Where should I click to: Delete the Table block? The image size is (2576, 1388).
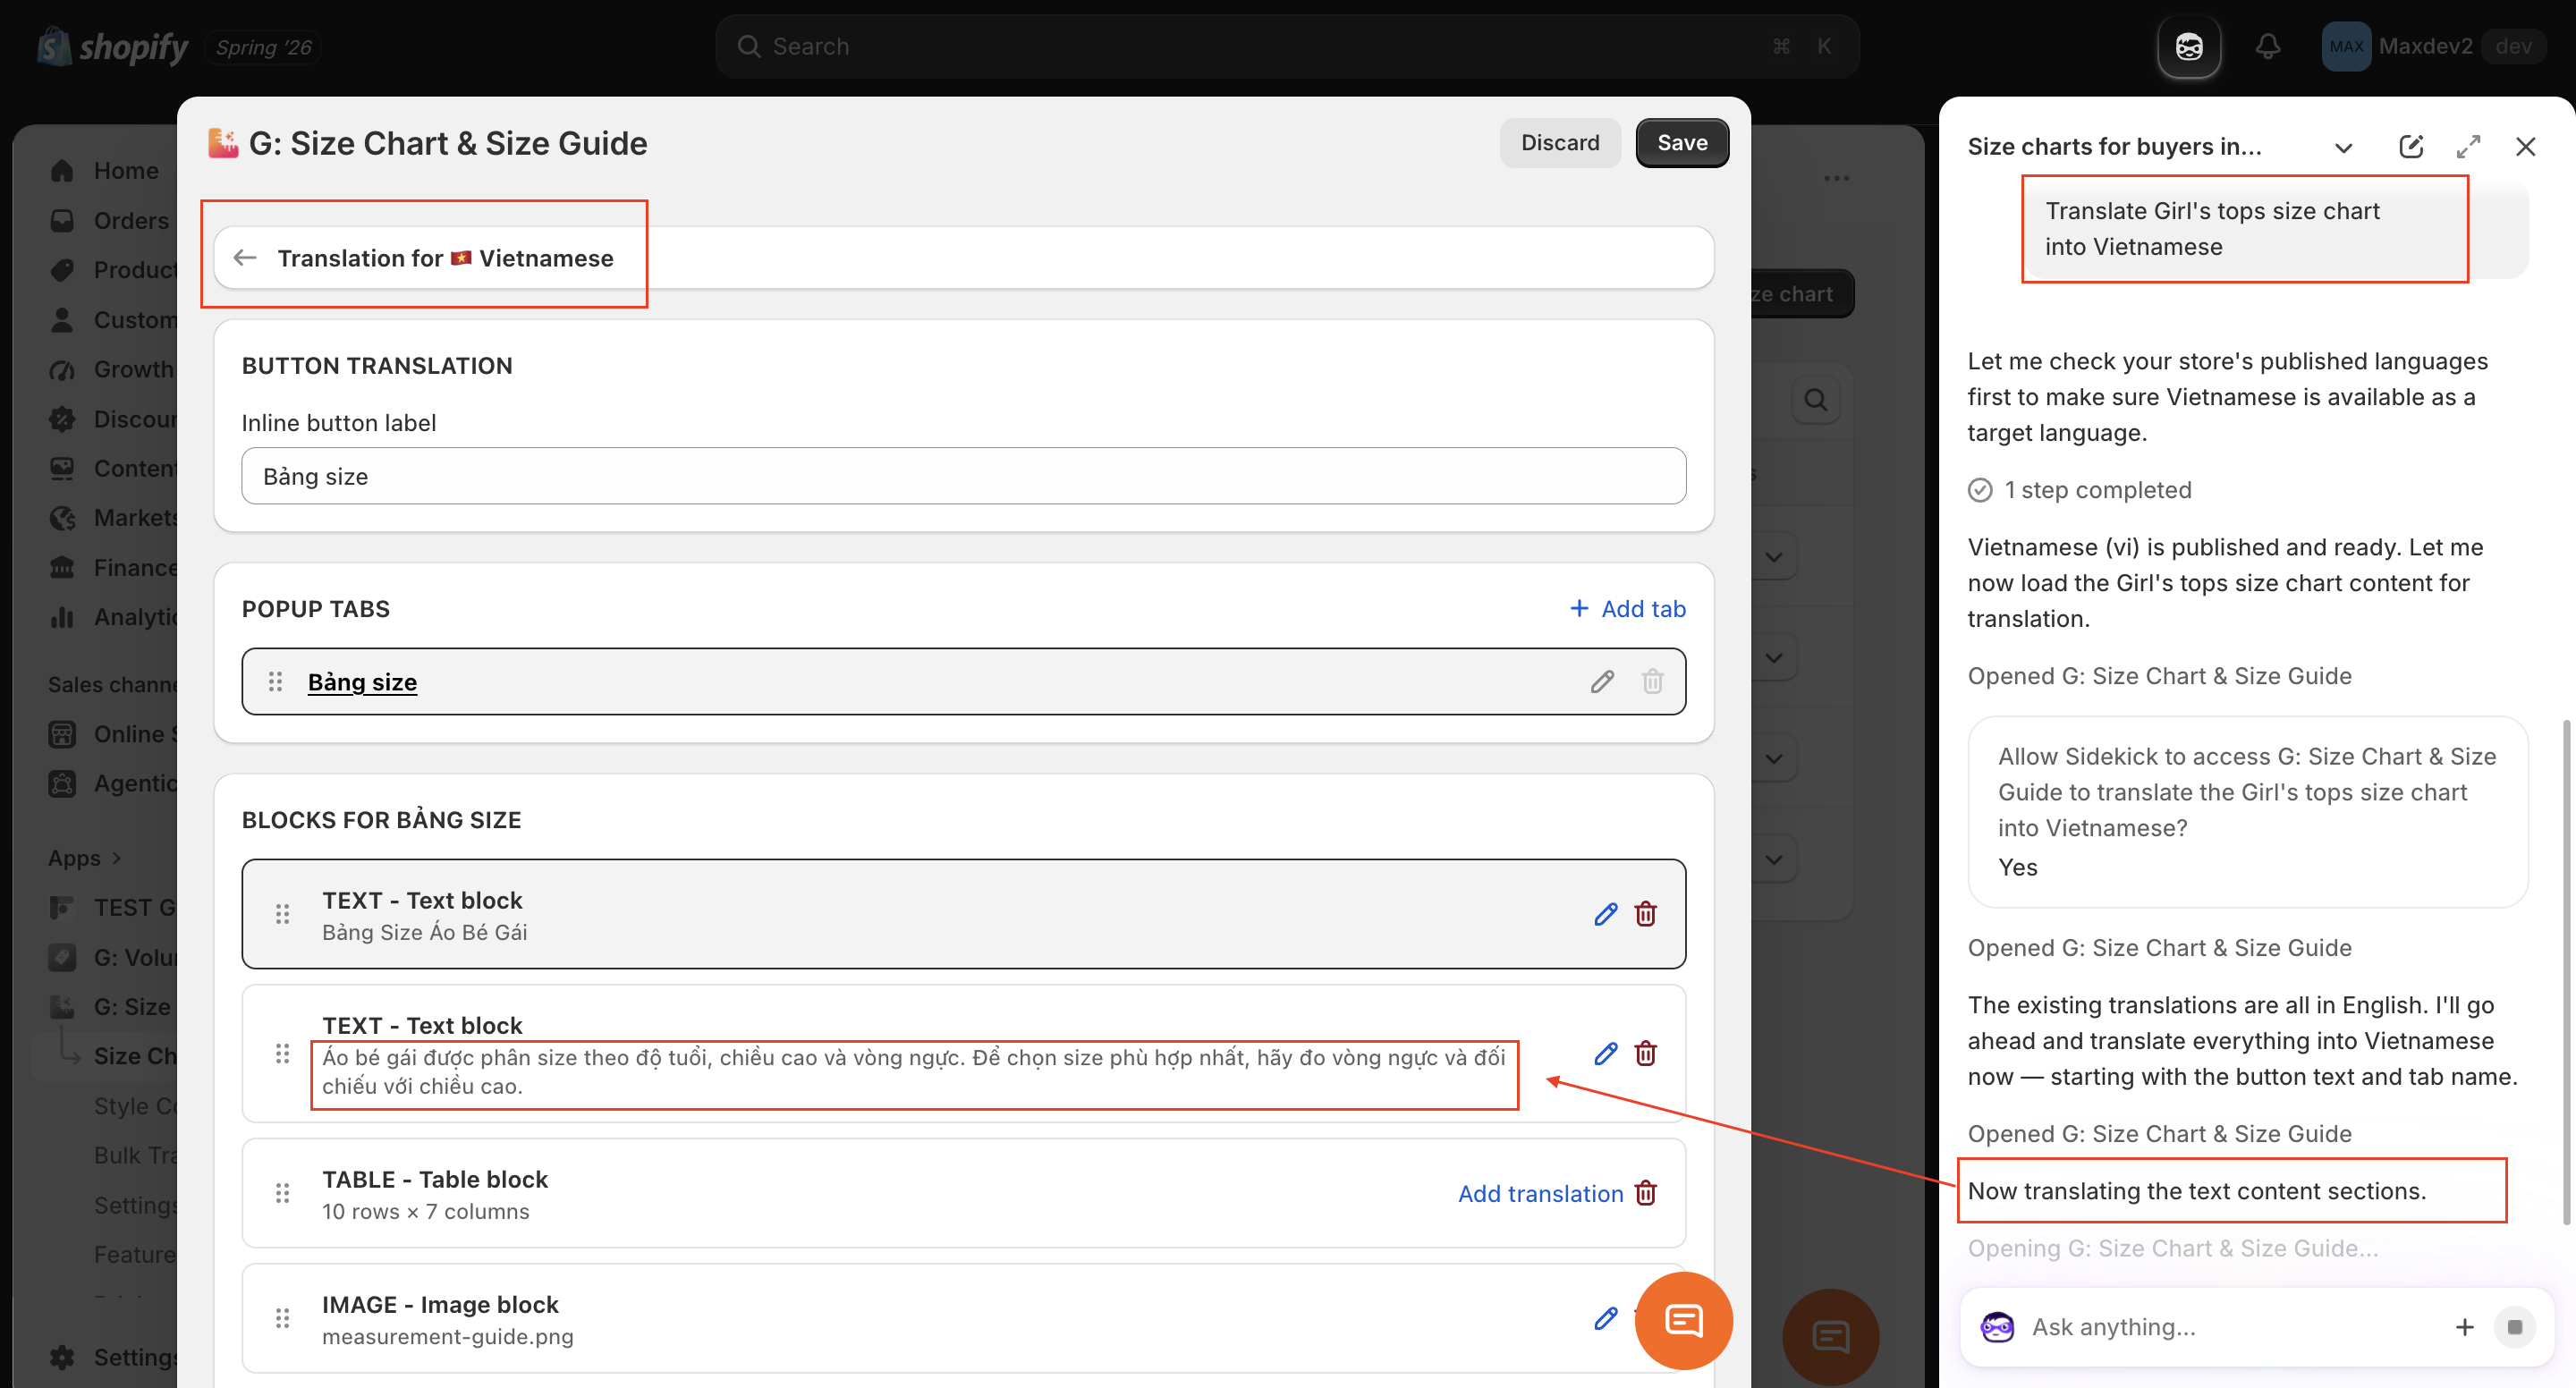click(x=1646, y=1193)
